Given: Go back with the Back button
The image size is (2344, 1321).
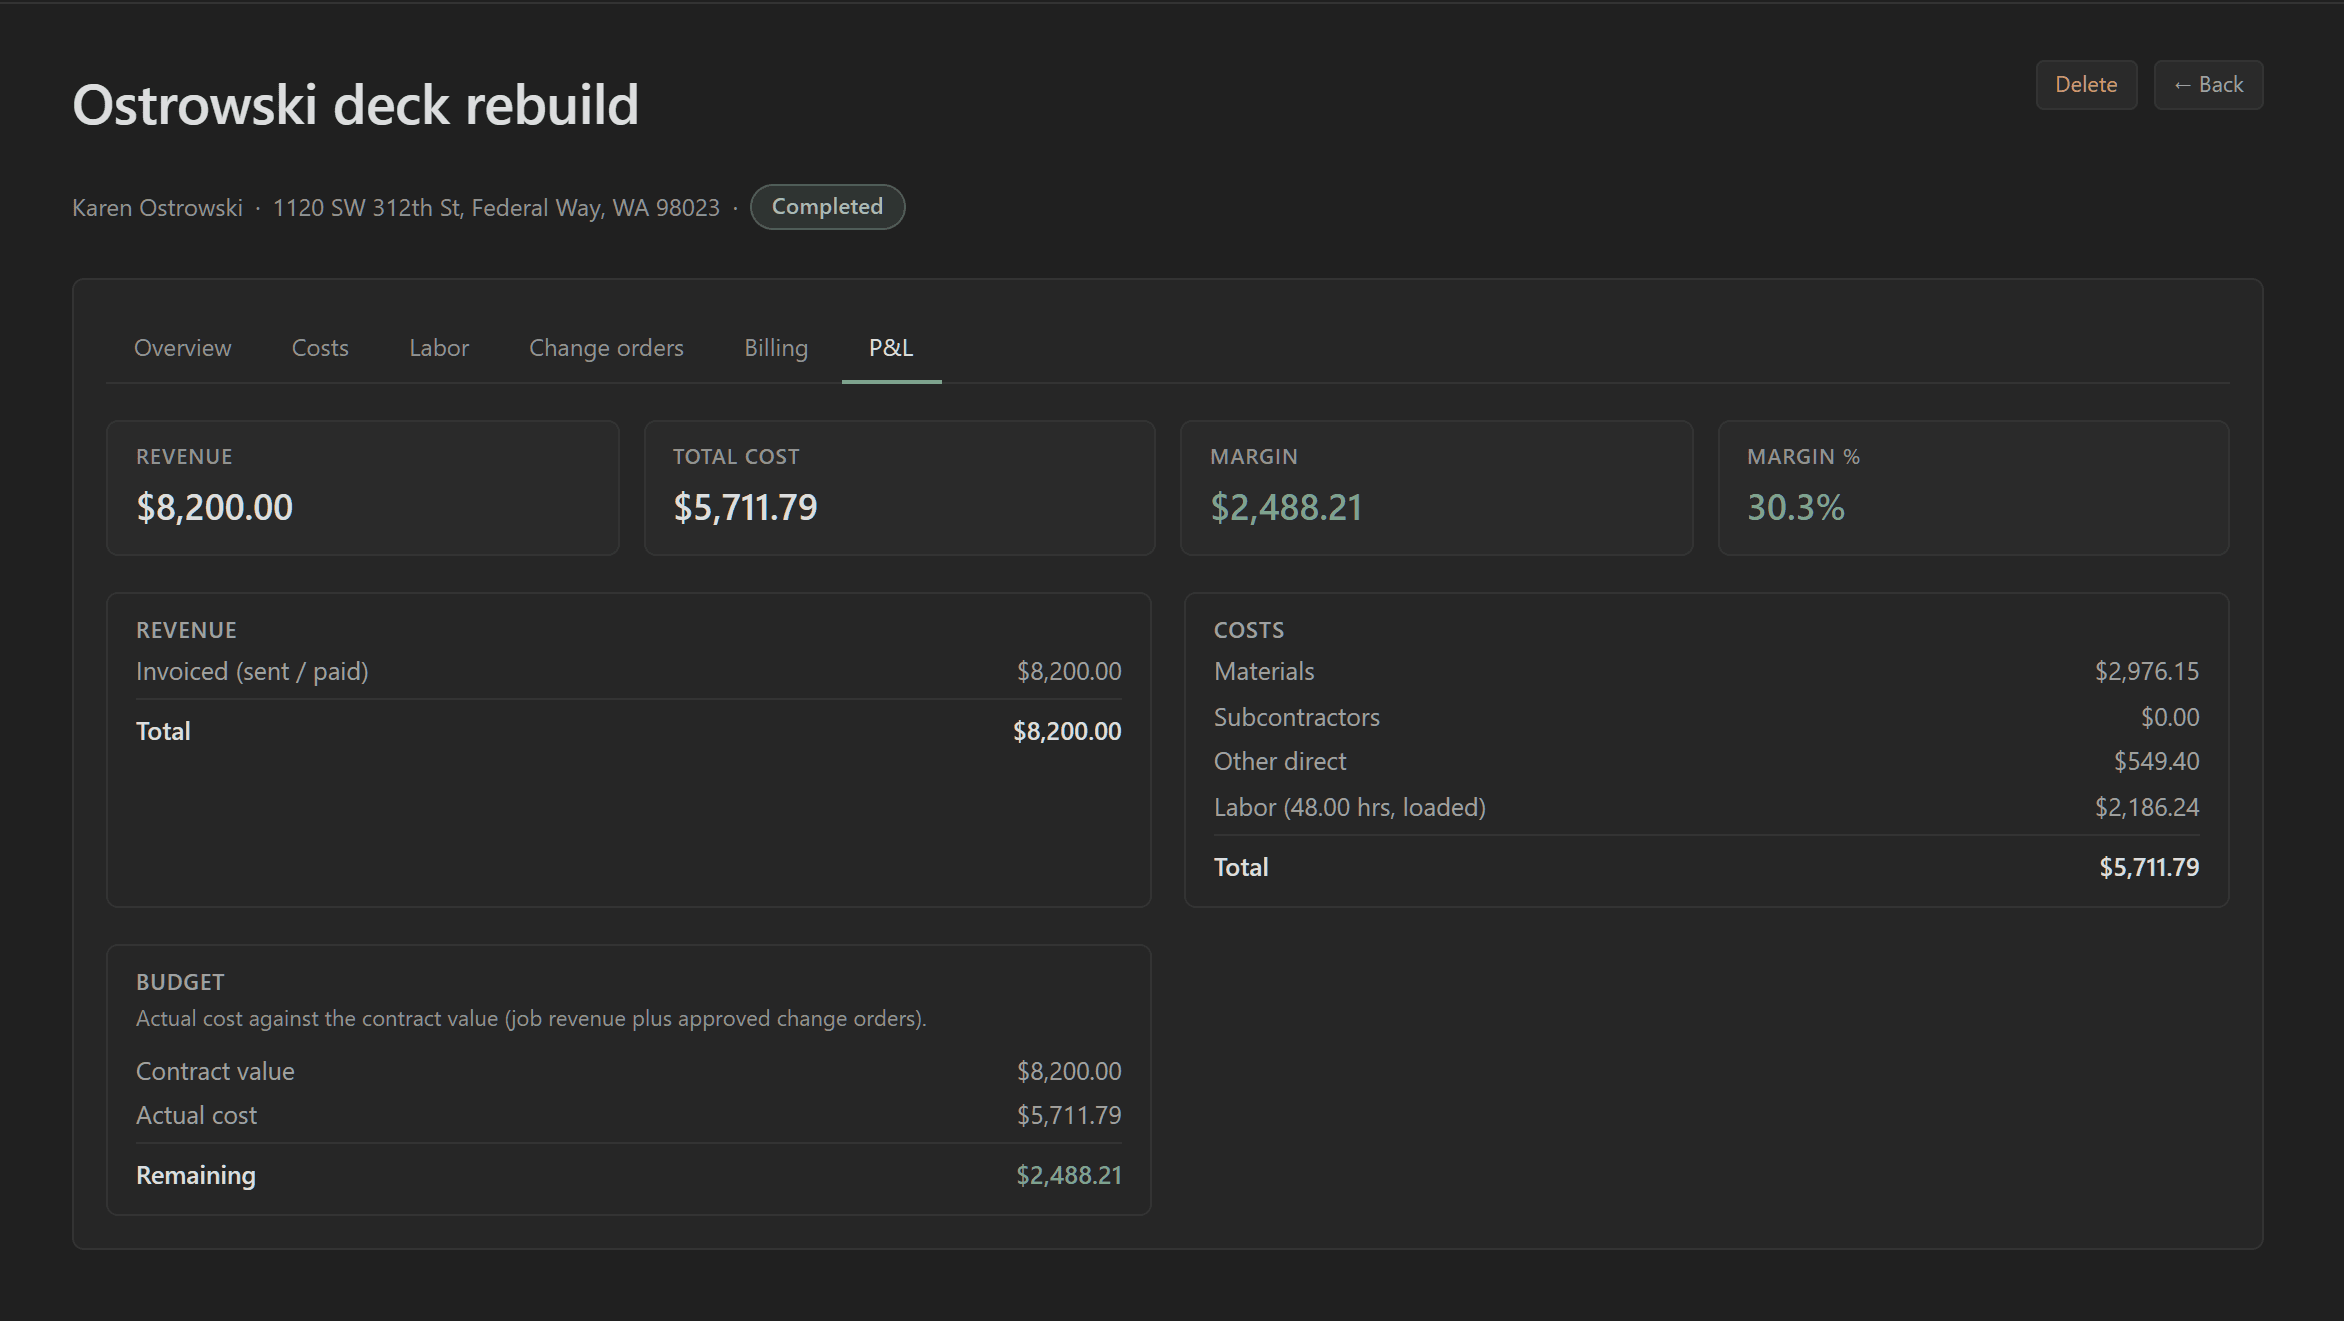Looking at the screenshot, I should coord(2208,85).
